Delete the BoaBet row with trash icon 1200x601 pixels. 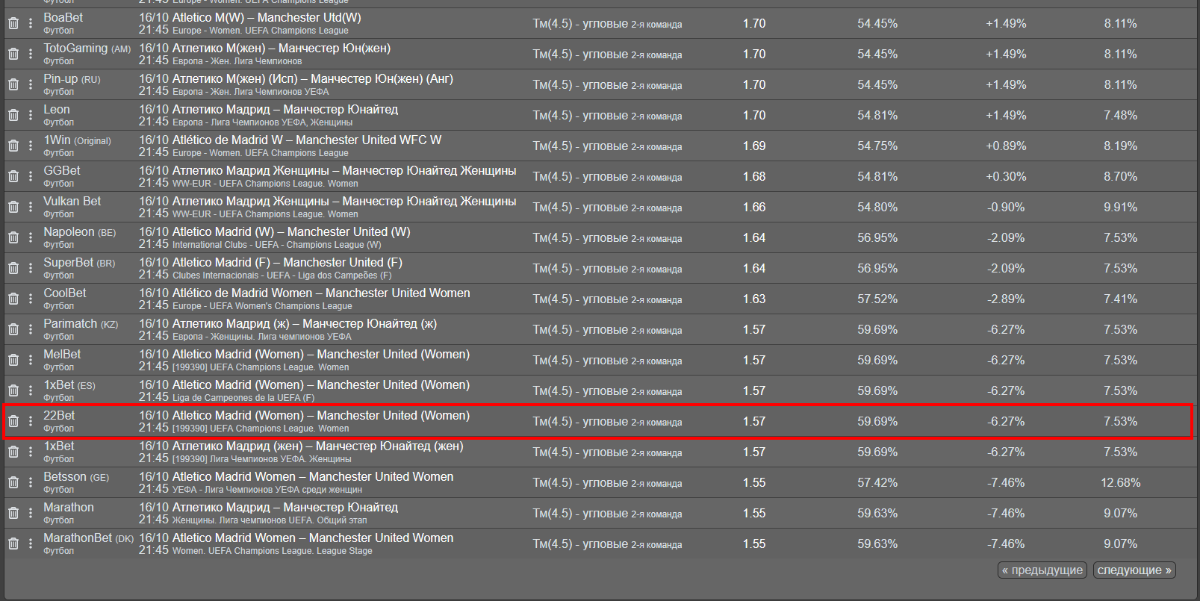(x=13, y=24)
